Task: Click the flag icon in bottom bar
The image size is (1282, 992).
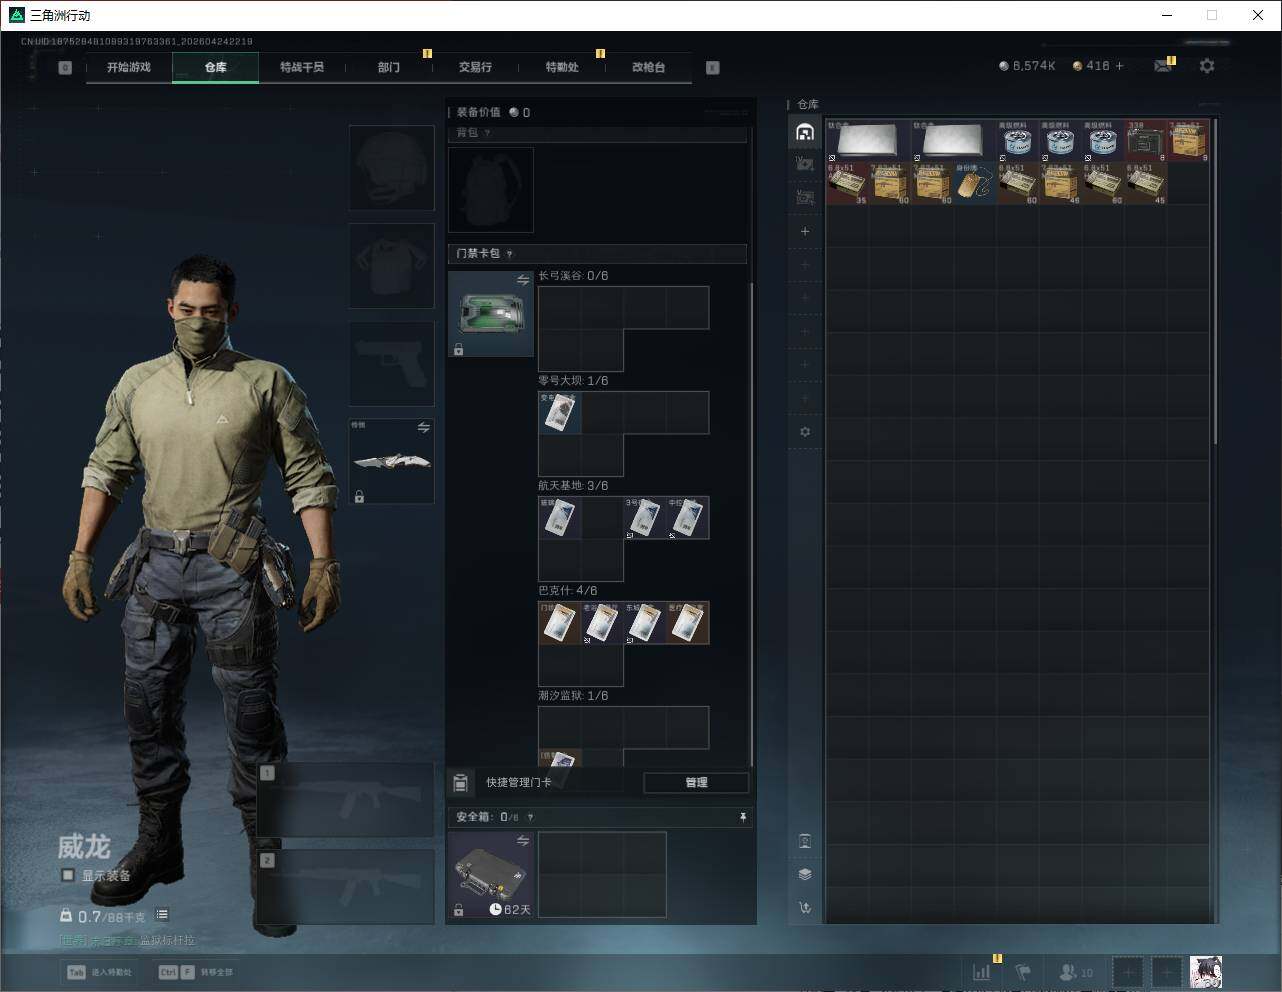Action: (1023, 972)
